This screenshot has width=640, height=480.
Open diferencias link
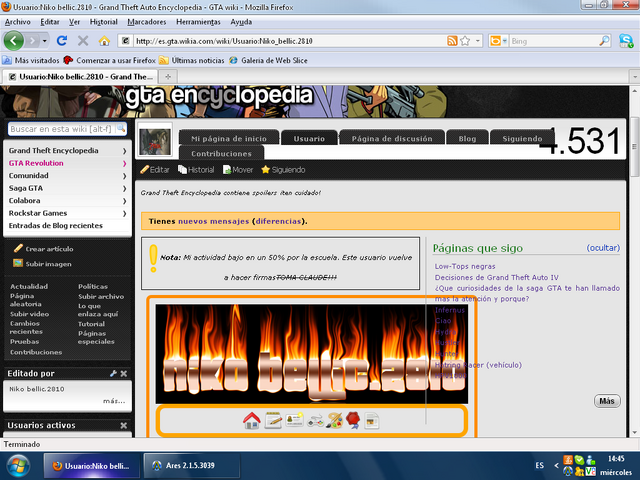278,221
